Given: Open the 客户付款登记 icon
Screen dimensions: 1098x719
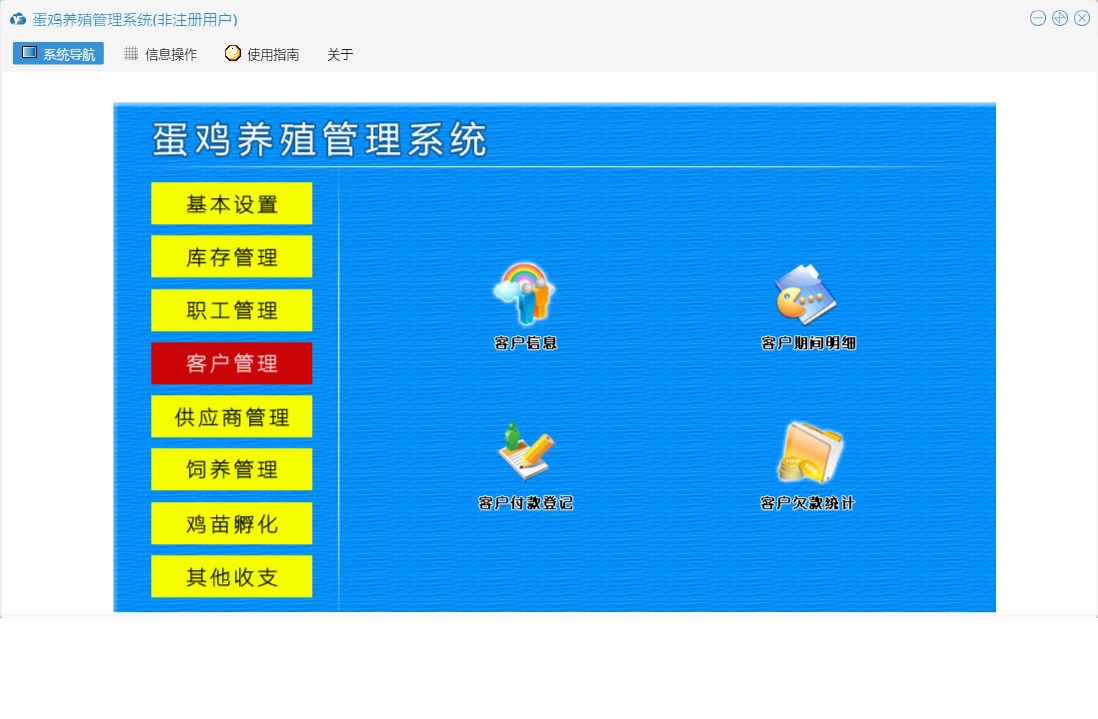Looking at the screenshot, I should (x=526, y=452).
